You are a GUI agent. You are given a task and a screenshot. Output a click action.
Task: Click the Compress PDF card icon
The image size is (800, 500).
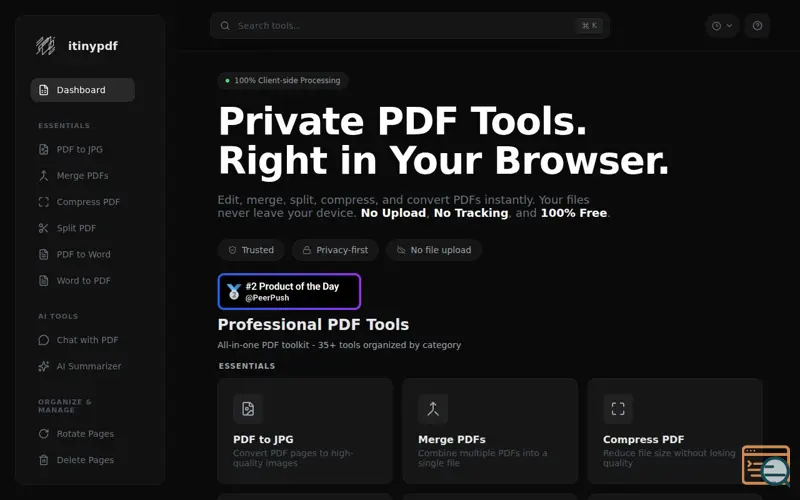coord(618,409)
